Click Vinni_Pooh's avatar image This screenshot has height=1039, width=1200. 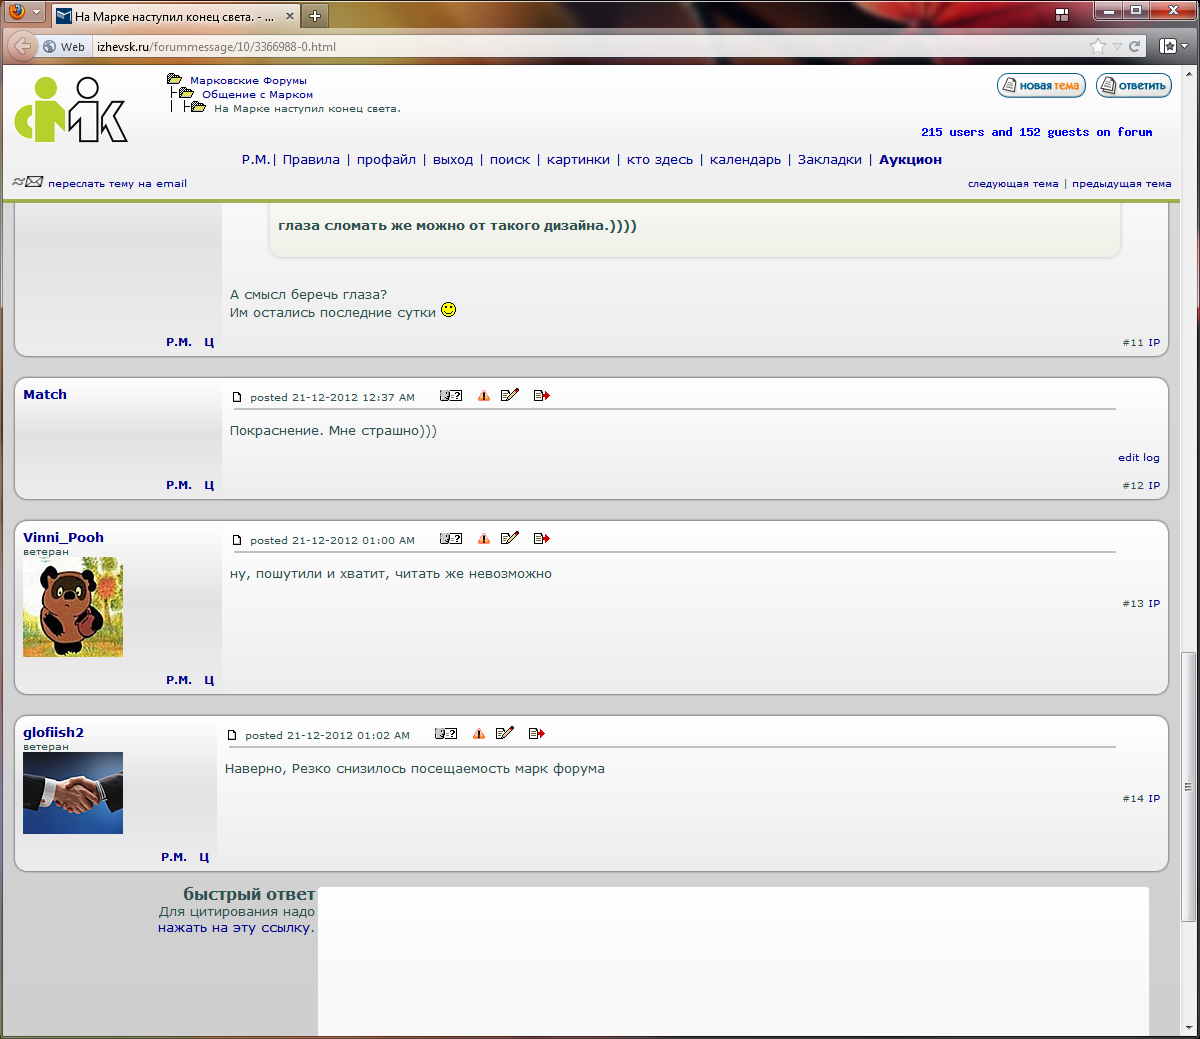pos(73,608)
